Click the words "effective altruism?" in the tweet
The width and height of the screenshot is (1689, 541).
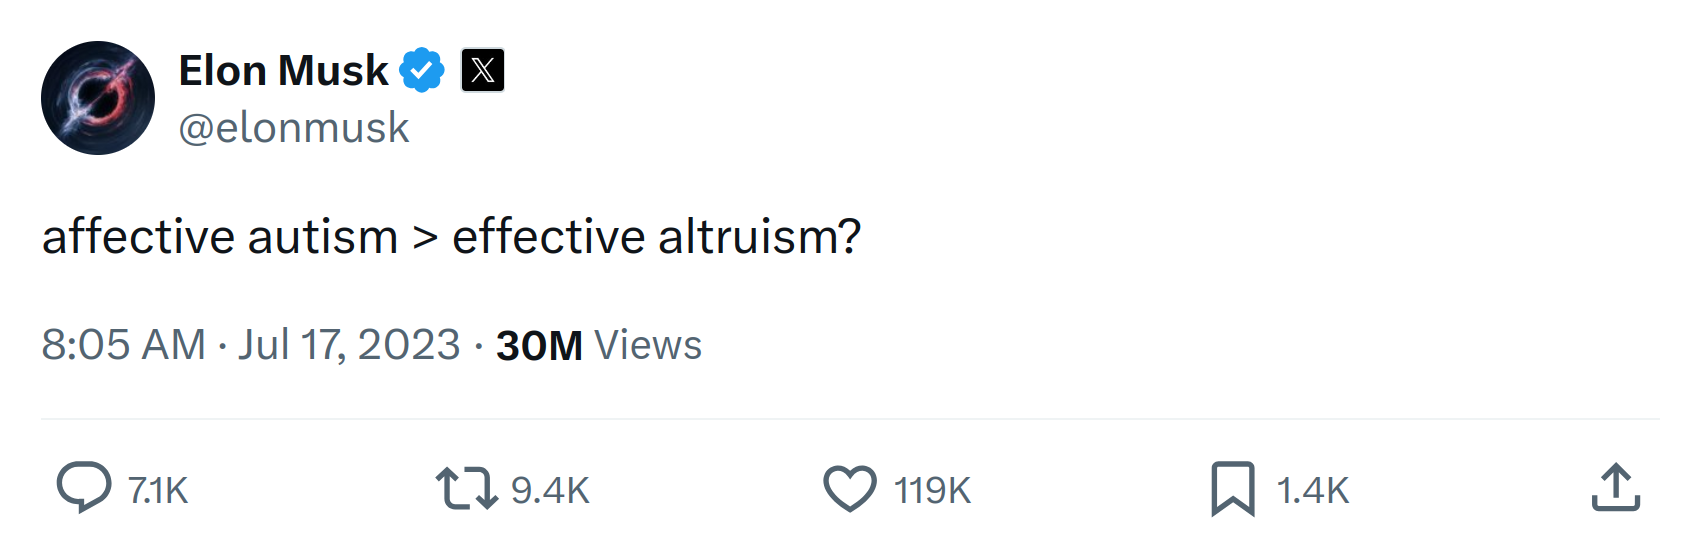[x=657, y=237]
